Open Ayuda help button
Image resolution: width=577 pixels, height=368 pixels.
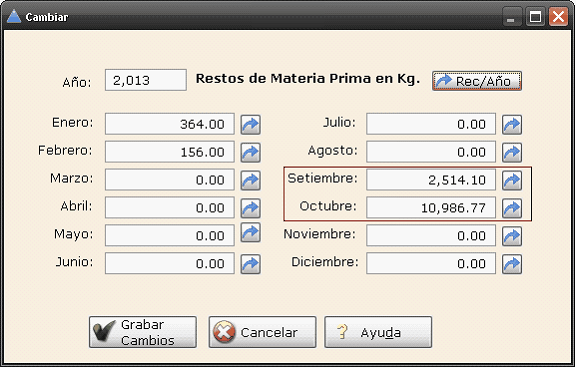tap(378, 332)
